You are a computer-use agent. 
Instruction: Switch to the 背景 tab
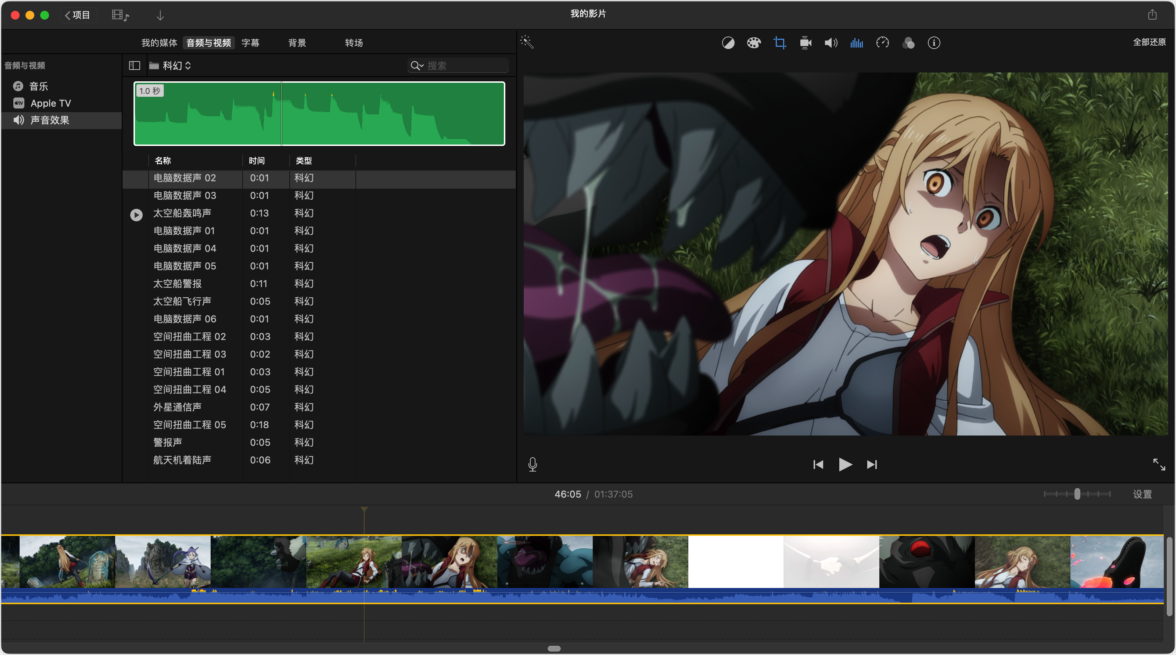[297, 43]
